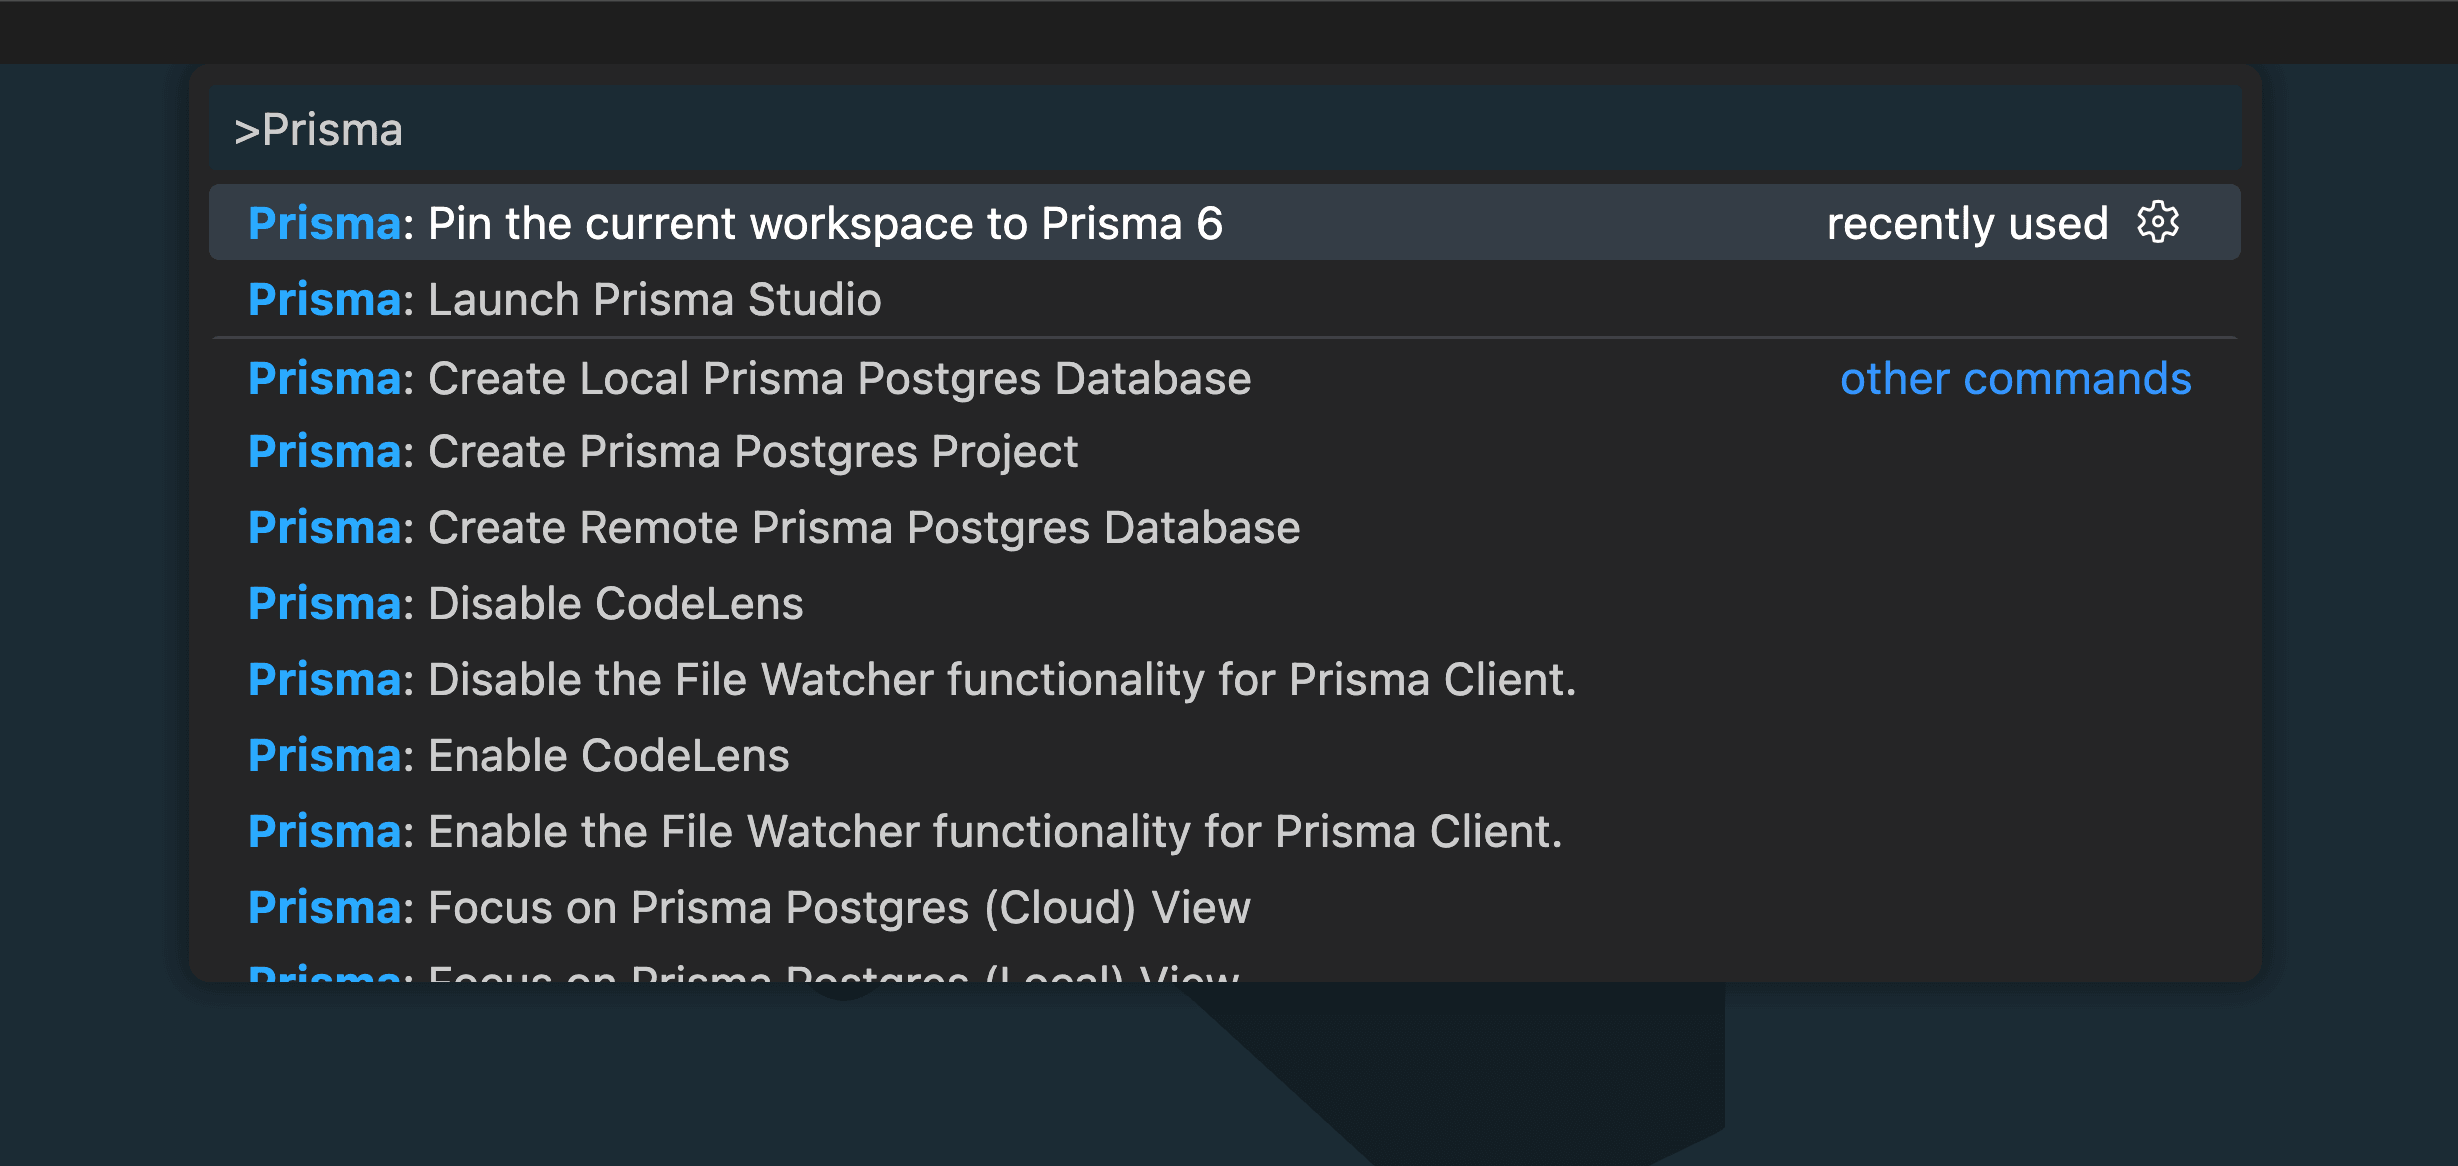This screenshot has height=1166, width=2458.
Task: Disable the File Watcher for Prisma Client
Action: (x=913, y=679)
